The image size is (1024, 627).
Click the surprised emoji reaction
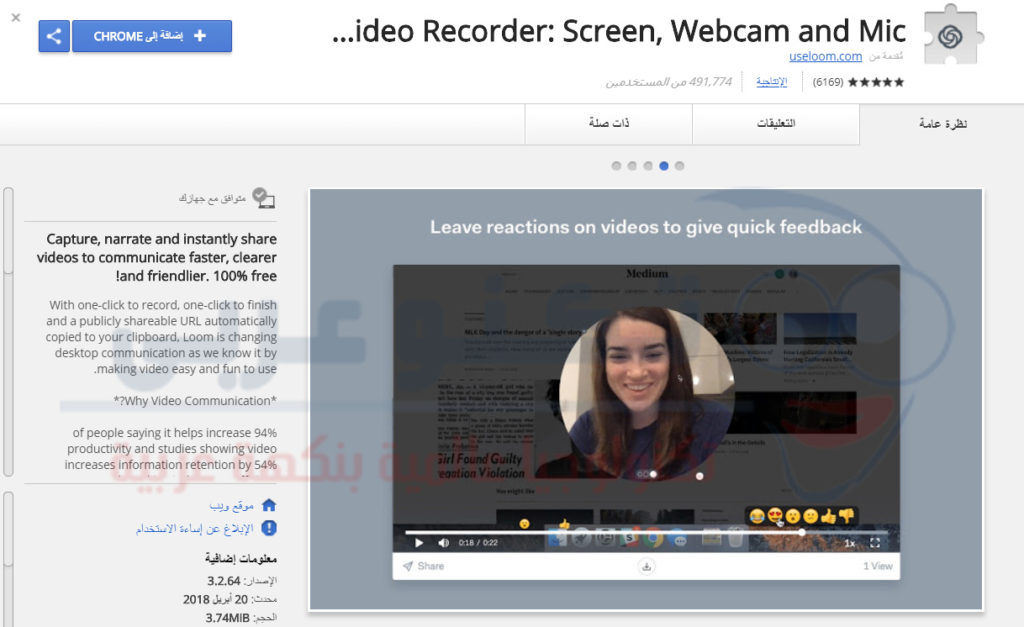793,517
